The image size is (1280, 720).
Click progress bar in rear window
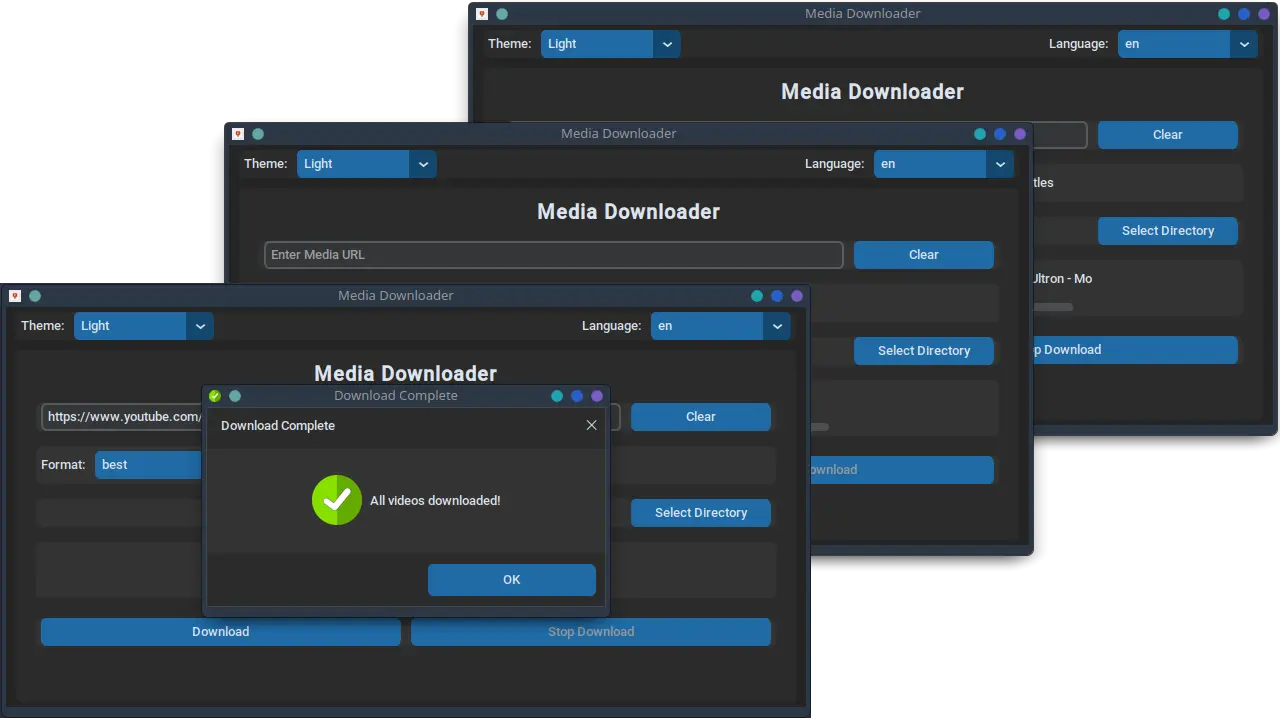pyautogui.click(x=1053, y=307)
